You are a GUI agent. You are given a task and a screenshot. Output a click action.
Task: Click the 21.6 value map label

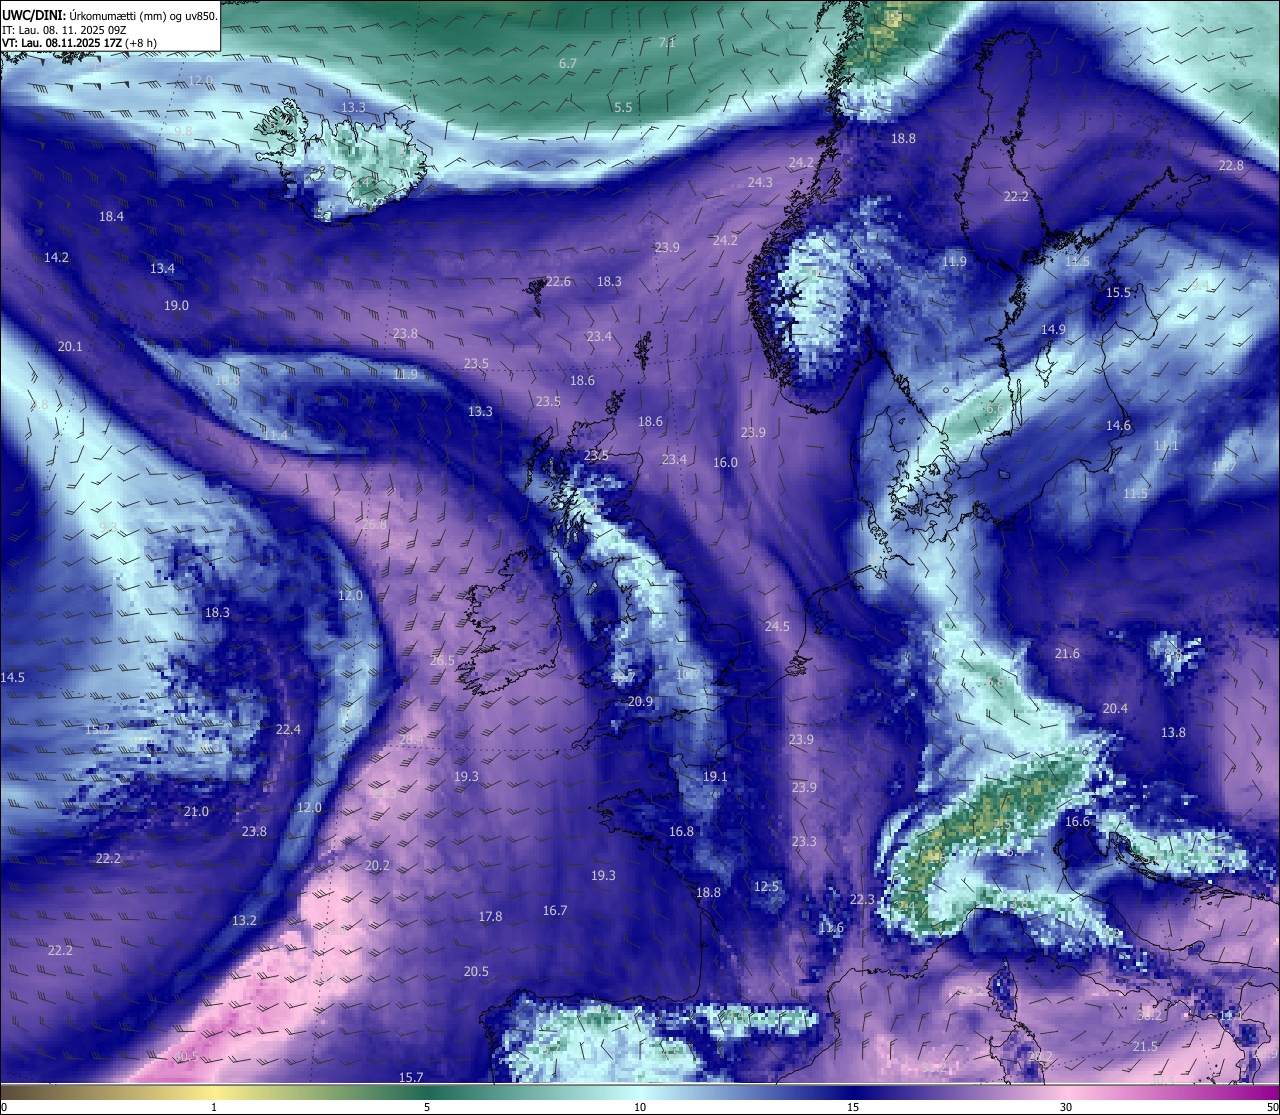1067,653
